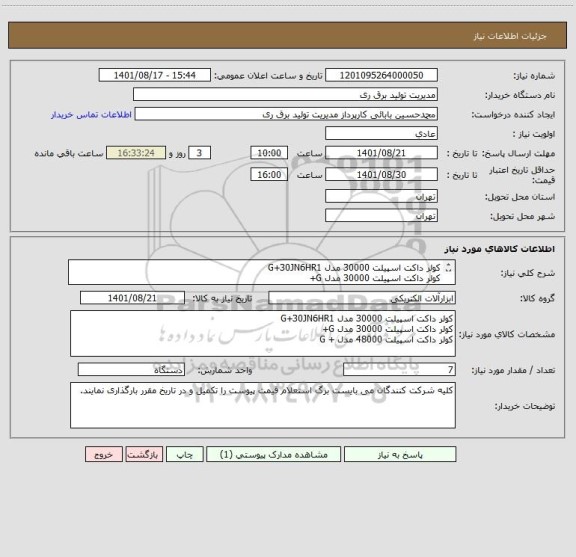This screenshot has width=576, height=557.
Task: Click the goods specifications text area
Action: pyautogui.click(x=263, y=334)
